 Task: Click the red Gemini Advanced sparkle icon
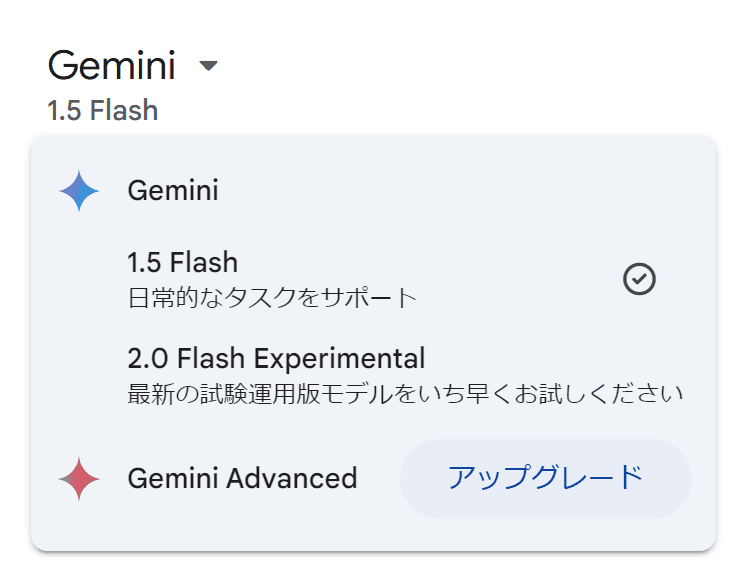79,479
